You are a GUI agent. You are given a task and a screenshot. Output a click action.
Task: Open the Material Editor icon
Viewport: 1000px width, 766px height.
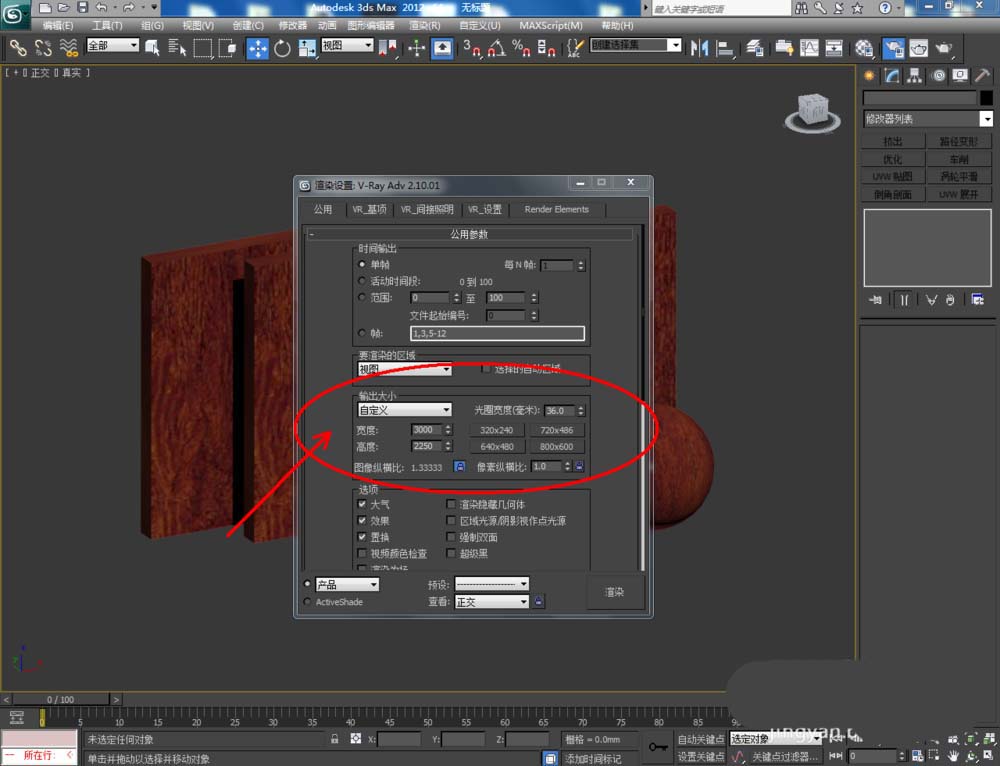[864, 48]
